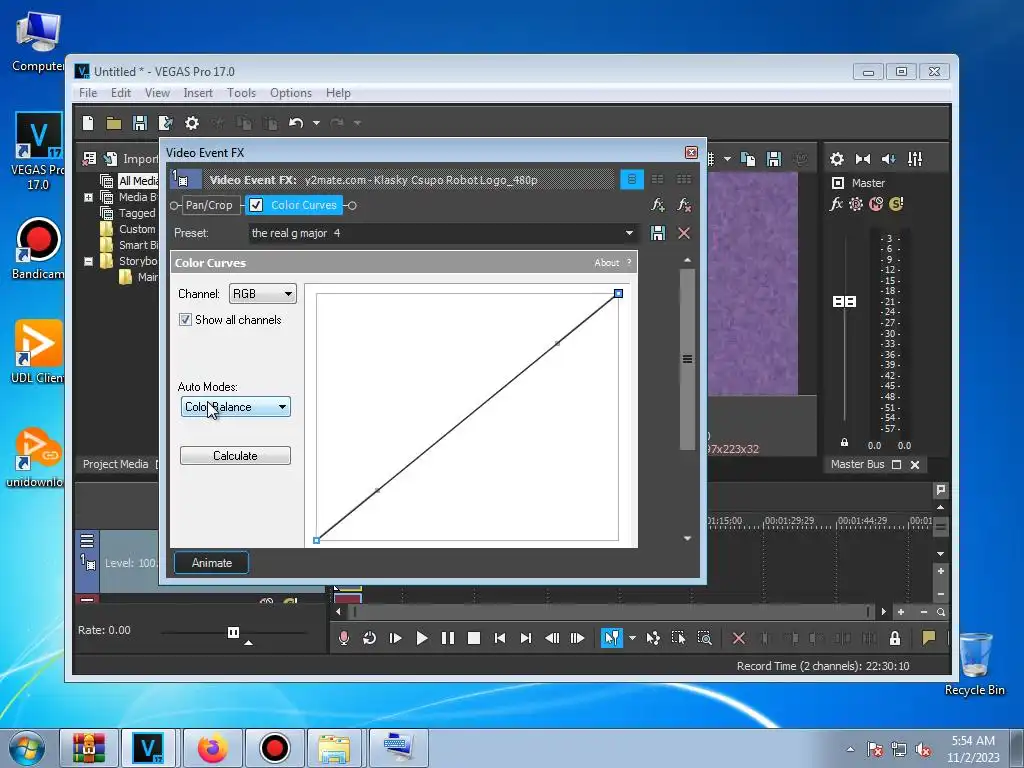The image size is (1024, 768).
Task: Open Bandicam from the taskbar
Action: pos(275,748)
